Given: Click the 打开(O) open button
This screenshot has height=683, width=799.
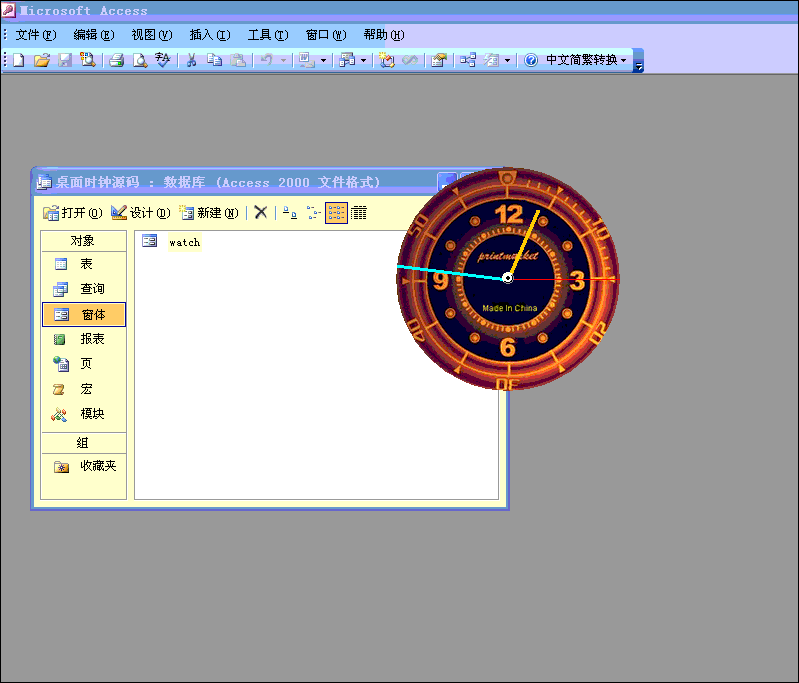Looking at the screenshot, I should pyautogui.click(x=73, y=213).
